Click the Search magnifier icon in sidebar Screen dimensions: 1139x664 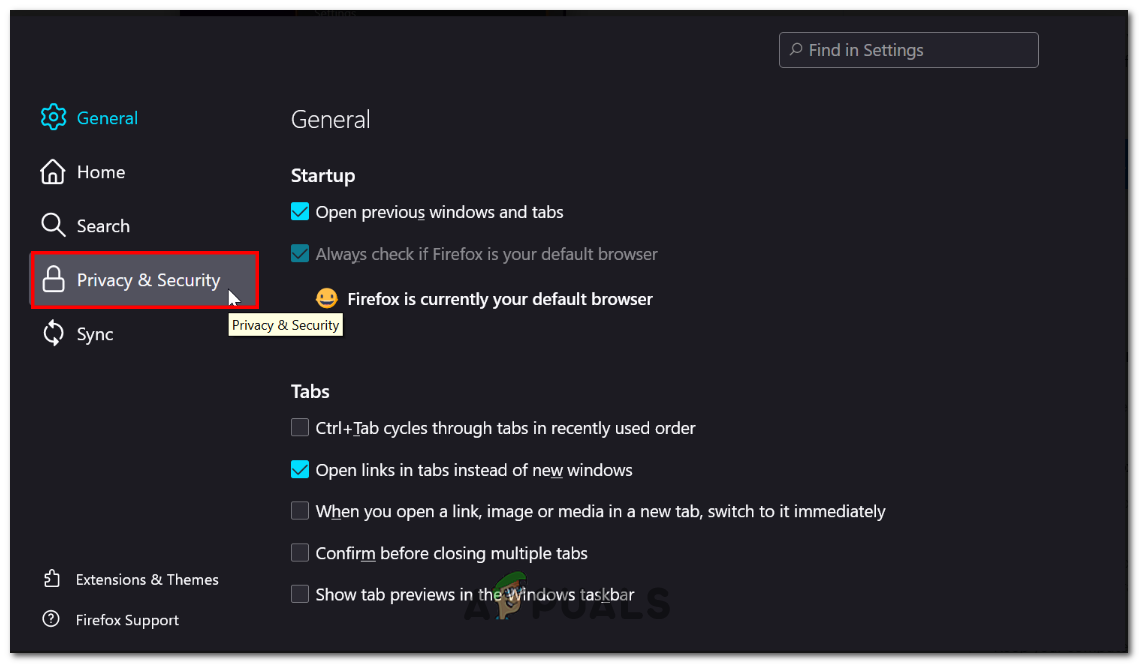pyautogui.click(x=53, y=225)
